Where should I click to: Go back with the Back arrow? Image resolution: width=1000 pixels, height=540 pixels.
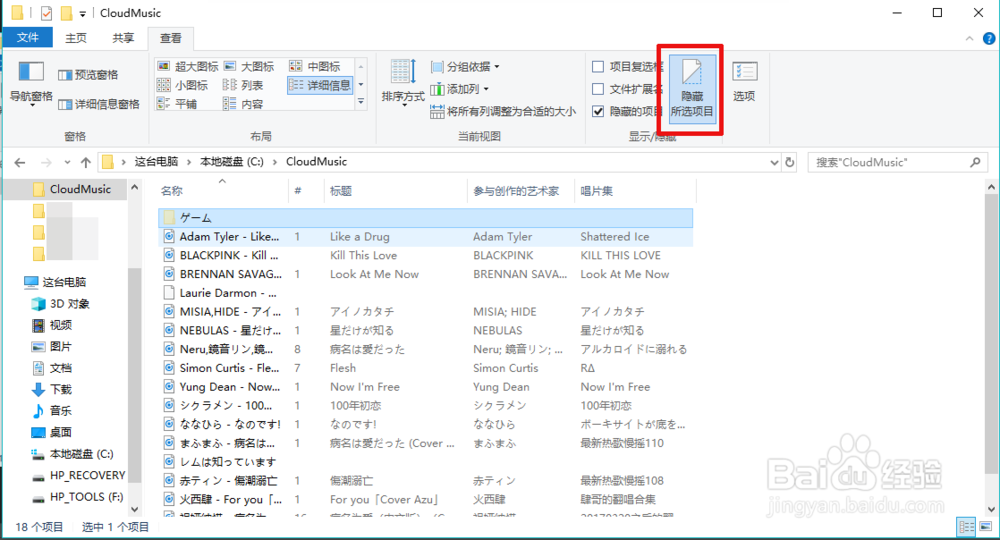(x=20, y=163)
